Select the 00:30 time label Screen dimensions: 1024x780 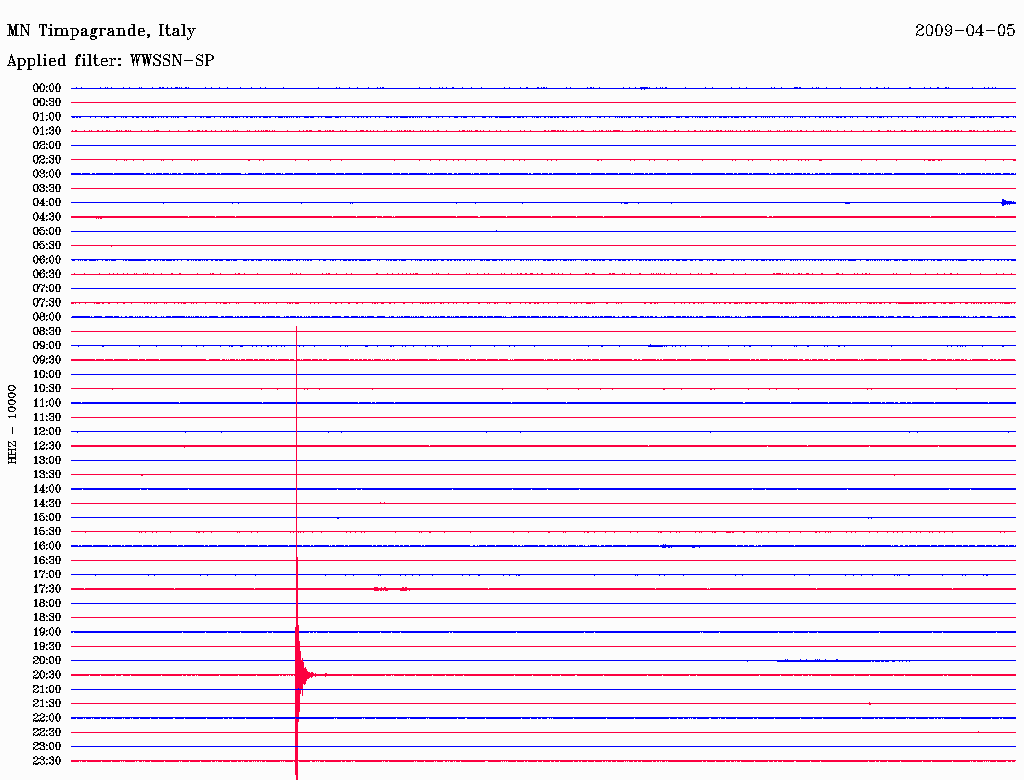pos(47,102)
